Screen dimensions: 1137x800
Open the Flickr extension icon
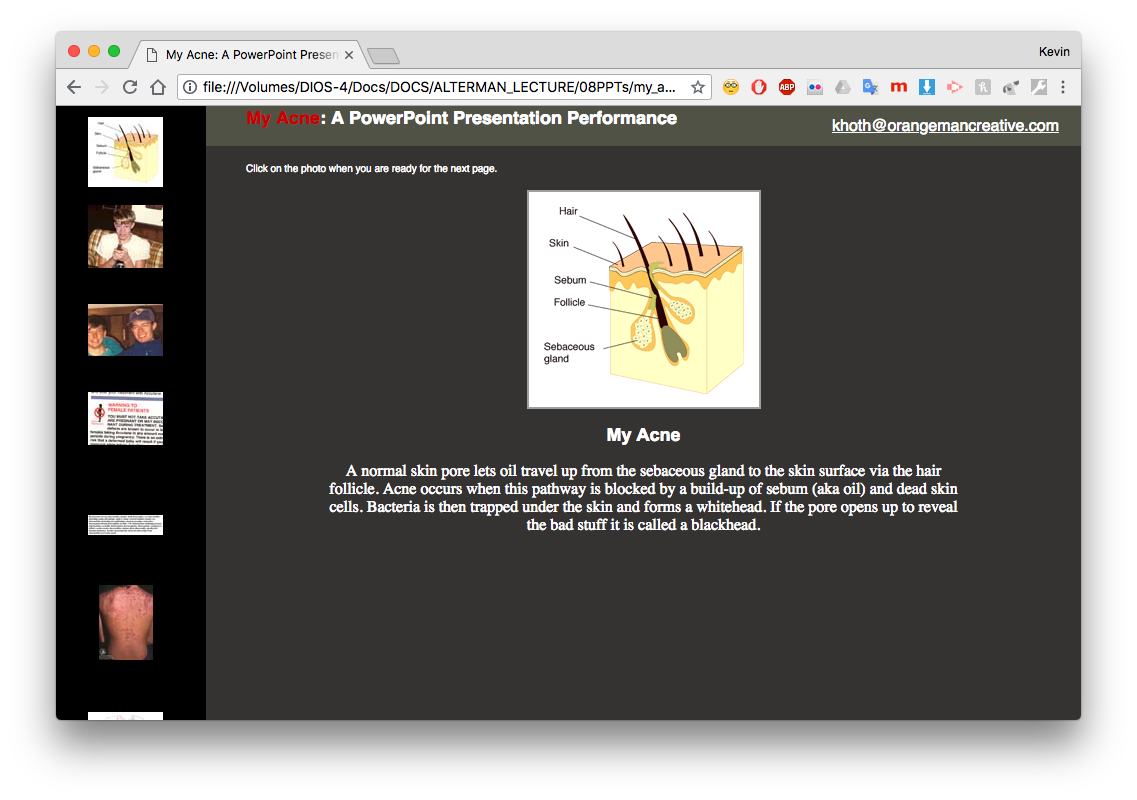pyautogui.click(x=815, y=87)
